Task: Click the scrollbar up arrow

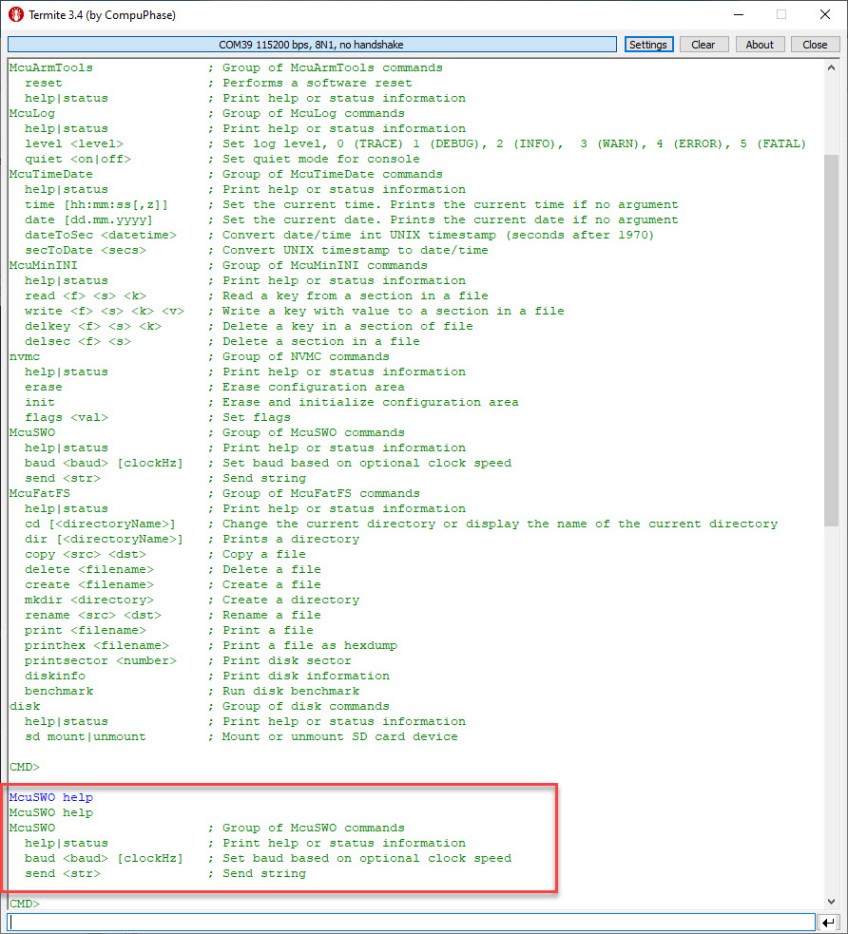Action: point(830,68)
